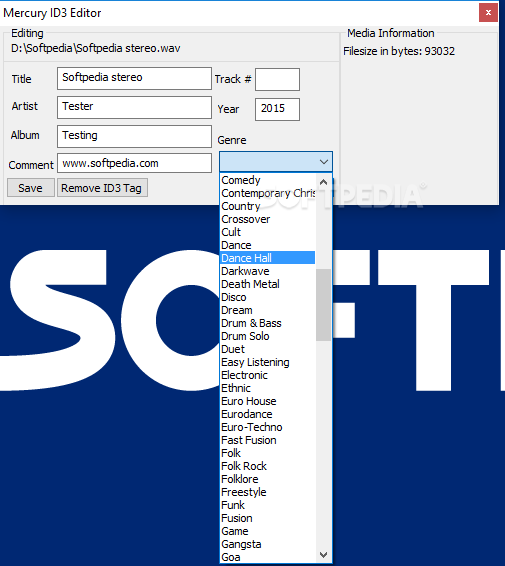Screen dimensions: 505x566
Task: Select Comedy genre from the list
Action: pyautogui.click(x=268, y=180)
